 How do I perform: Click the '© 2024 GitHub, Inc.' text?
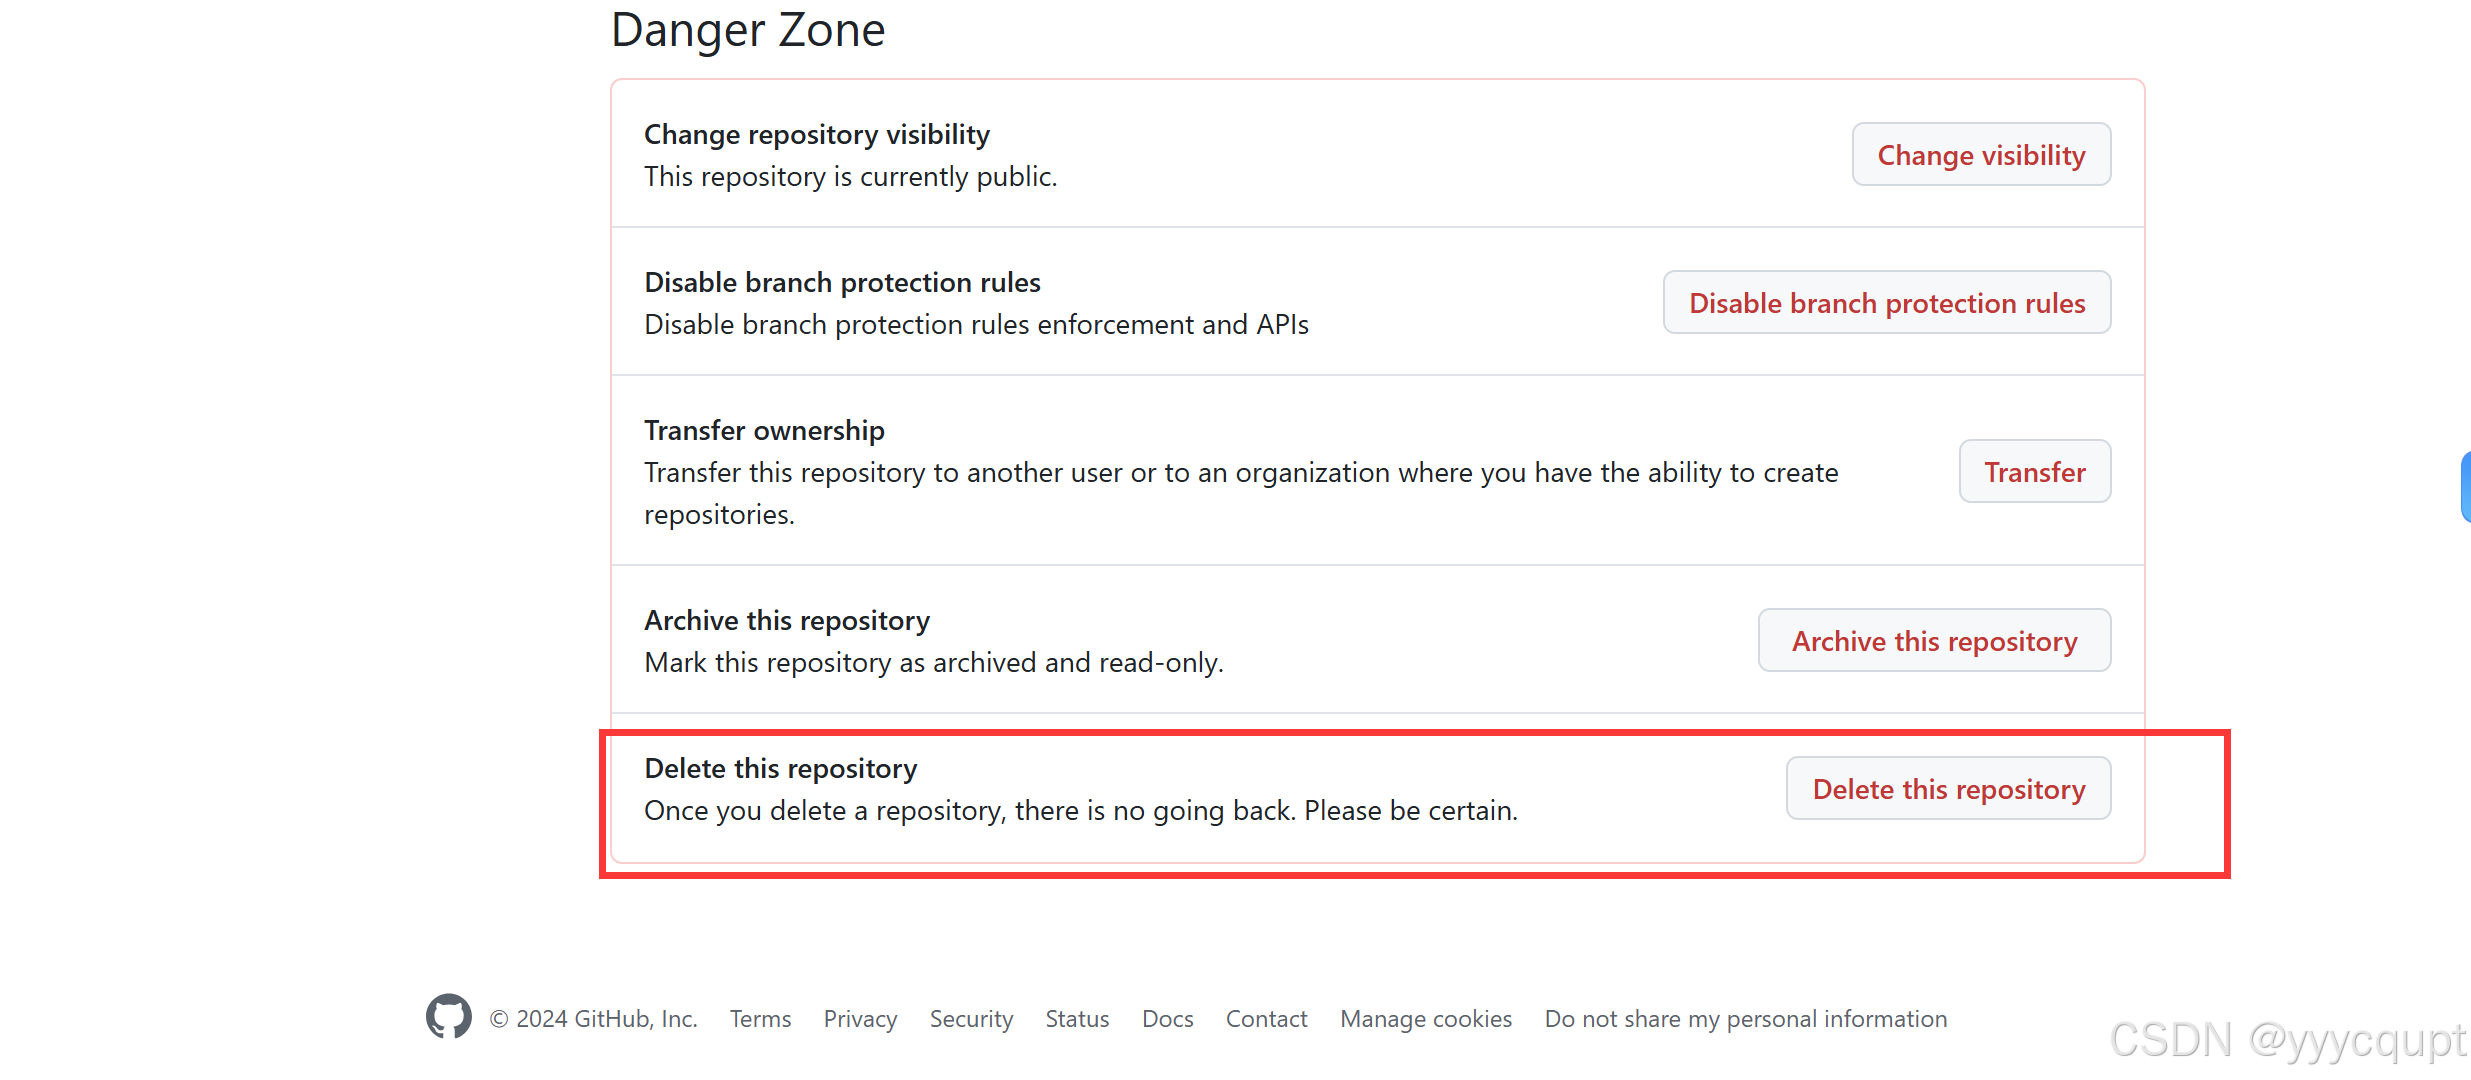tap(593, 1019)
